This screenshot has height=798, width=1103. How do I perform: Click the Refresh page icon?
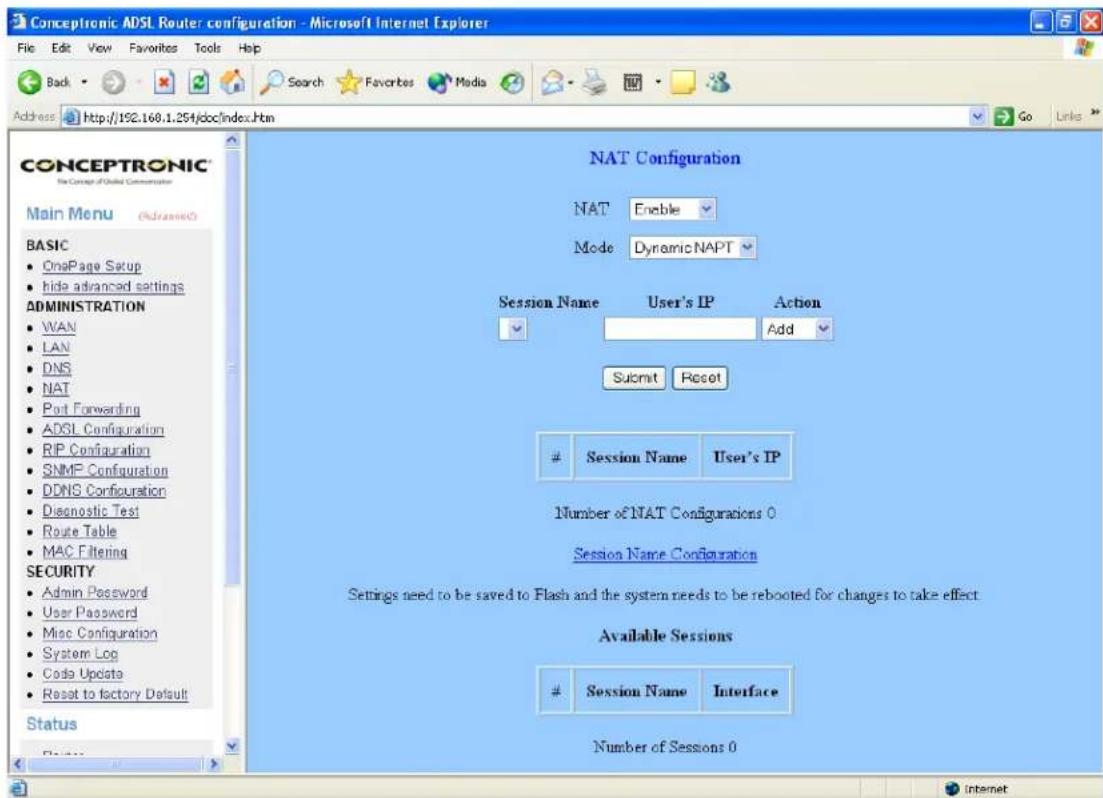coord(199,82)
